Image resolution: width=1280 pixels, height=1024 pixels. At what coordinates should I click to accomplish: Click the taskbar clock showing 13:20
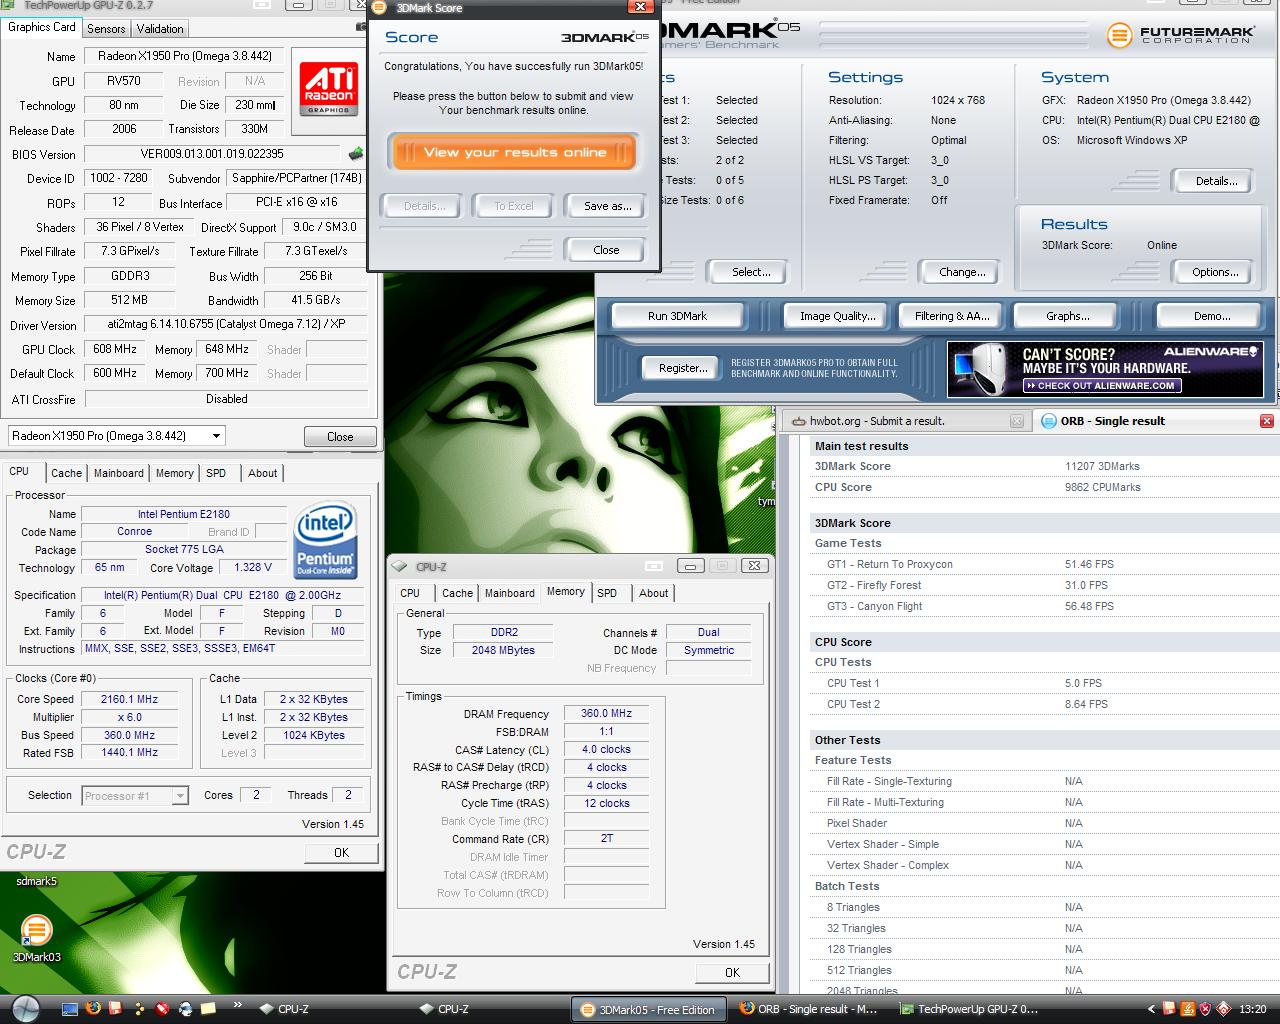pyautogui.click(x=1252, y=1009)
